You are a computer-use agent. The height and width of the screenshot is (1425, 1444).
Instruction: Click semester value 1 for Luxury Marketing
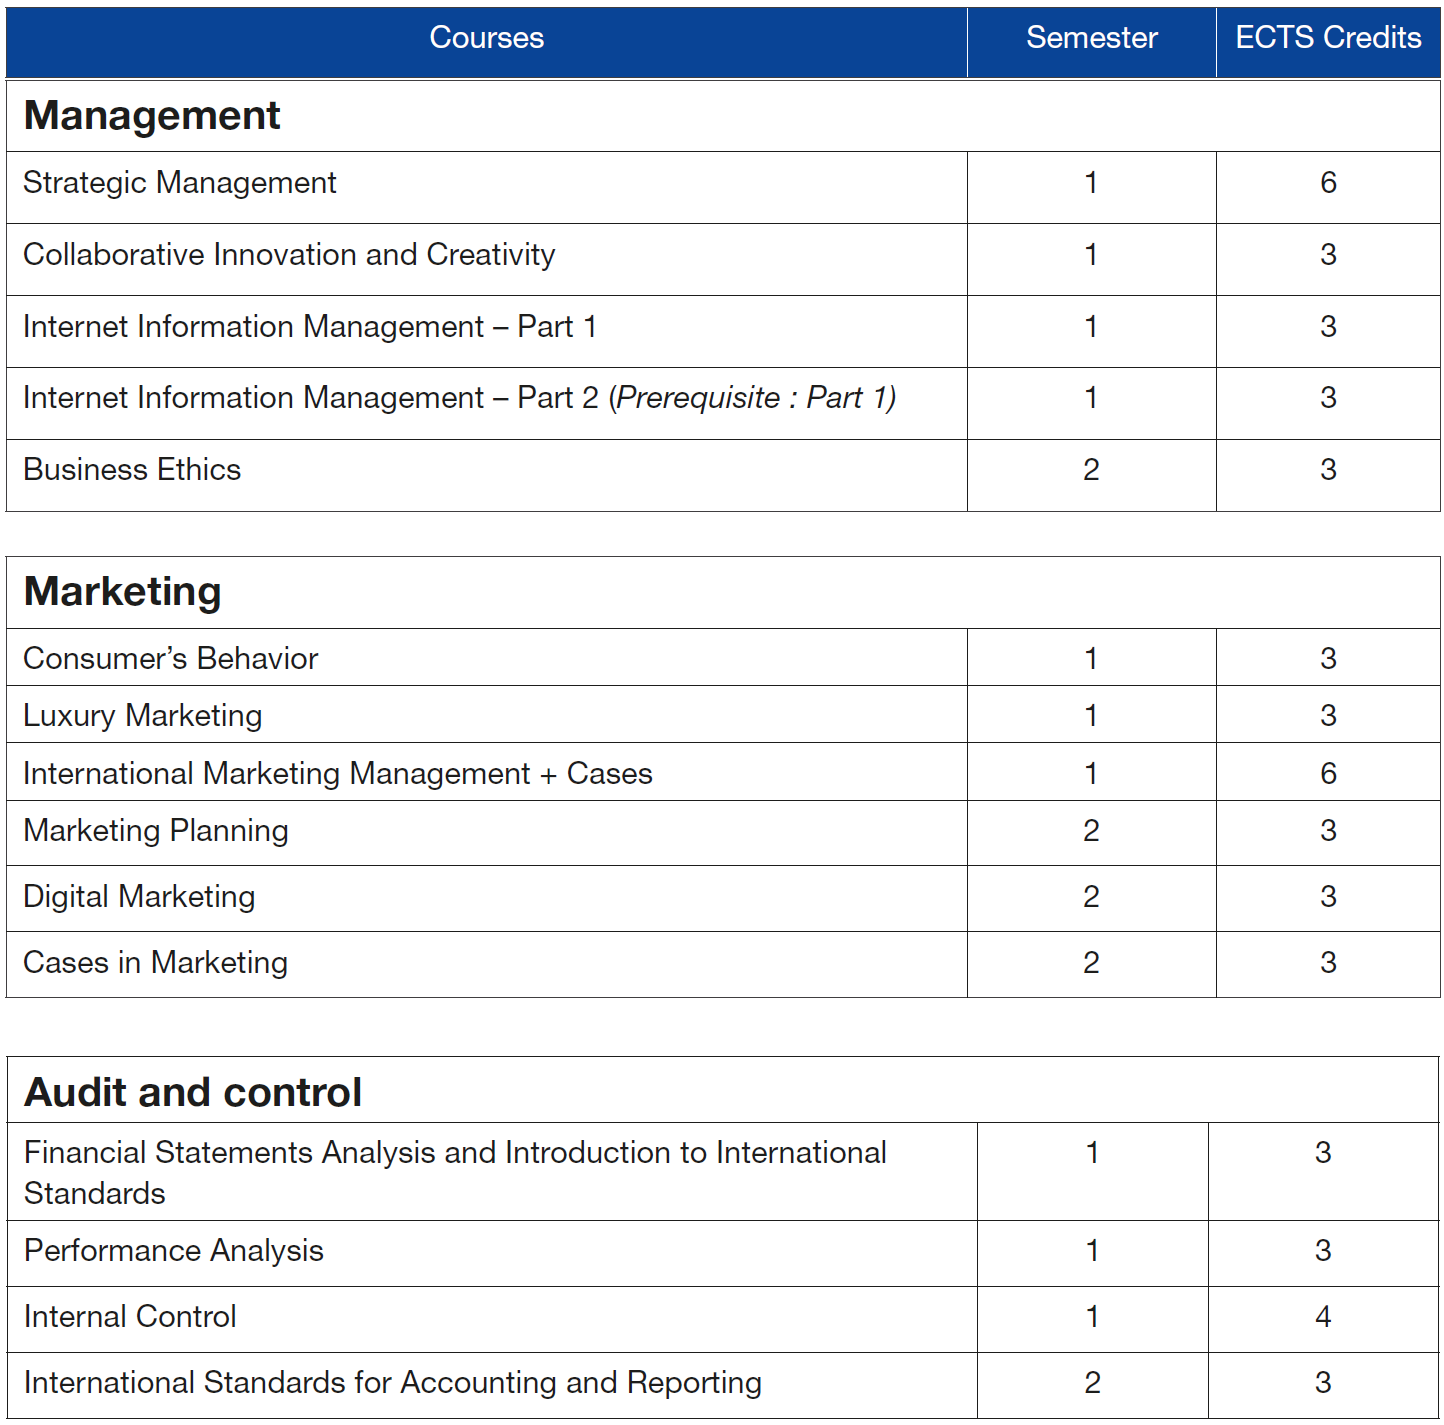point(1091,716)
